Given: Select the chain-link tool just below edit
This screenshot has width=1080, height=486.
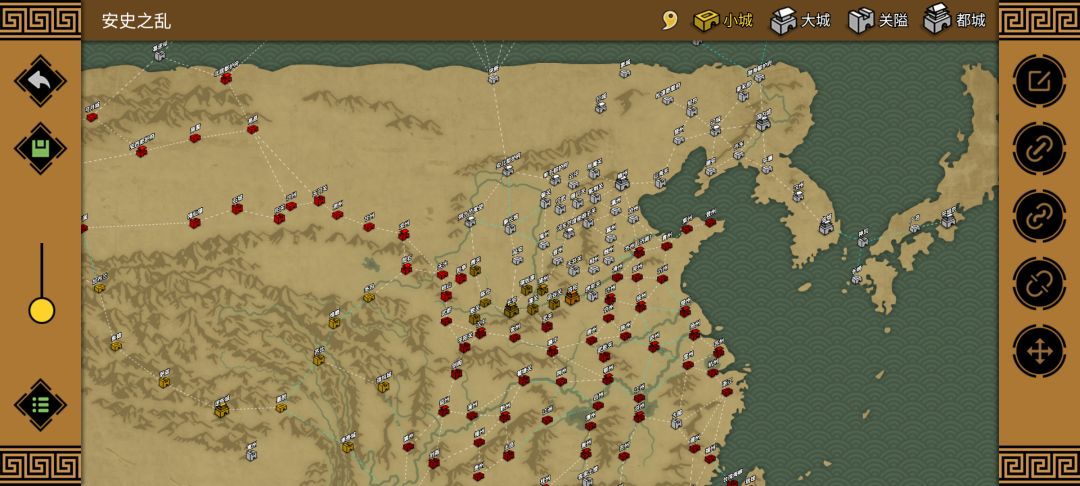Looking at the screenshot, I should [1039, 149].
